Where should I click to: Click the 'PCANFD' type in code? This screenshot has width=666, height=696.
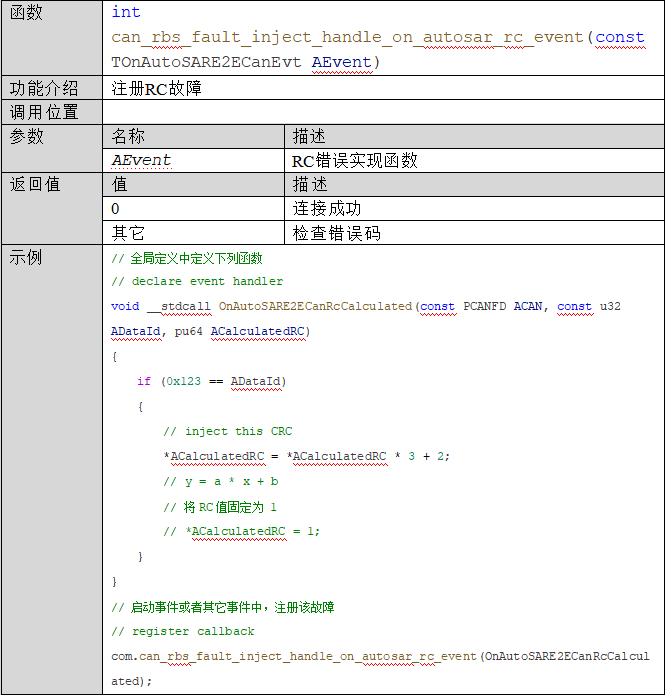484,306
